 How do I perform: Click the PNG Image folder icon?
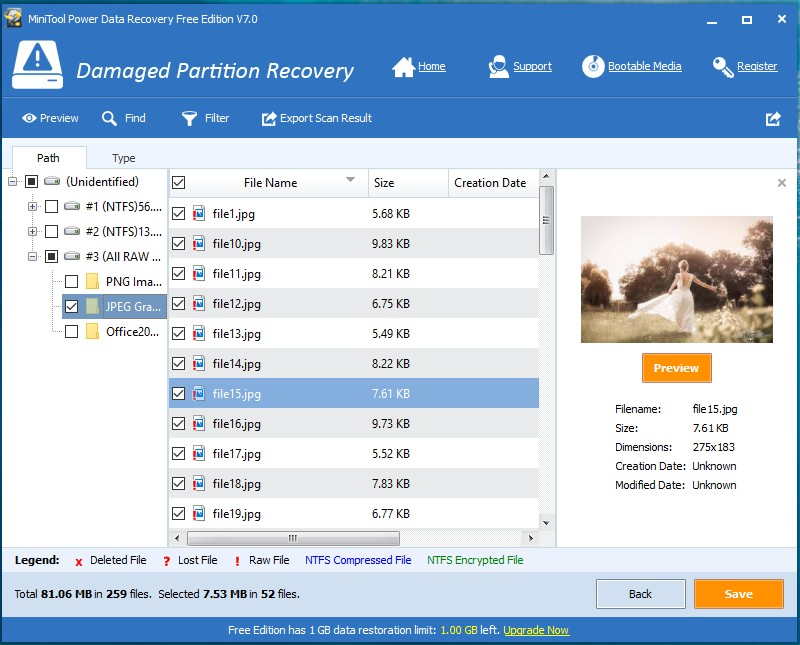click(x=92, y=281)
